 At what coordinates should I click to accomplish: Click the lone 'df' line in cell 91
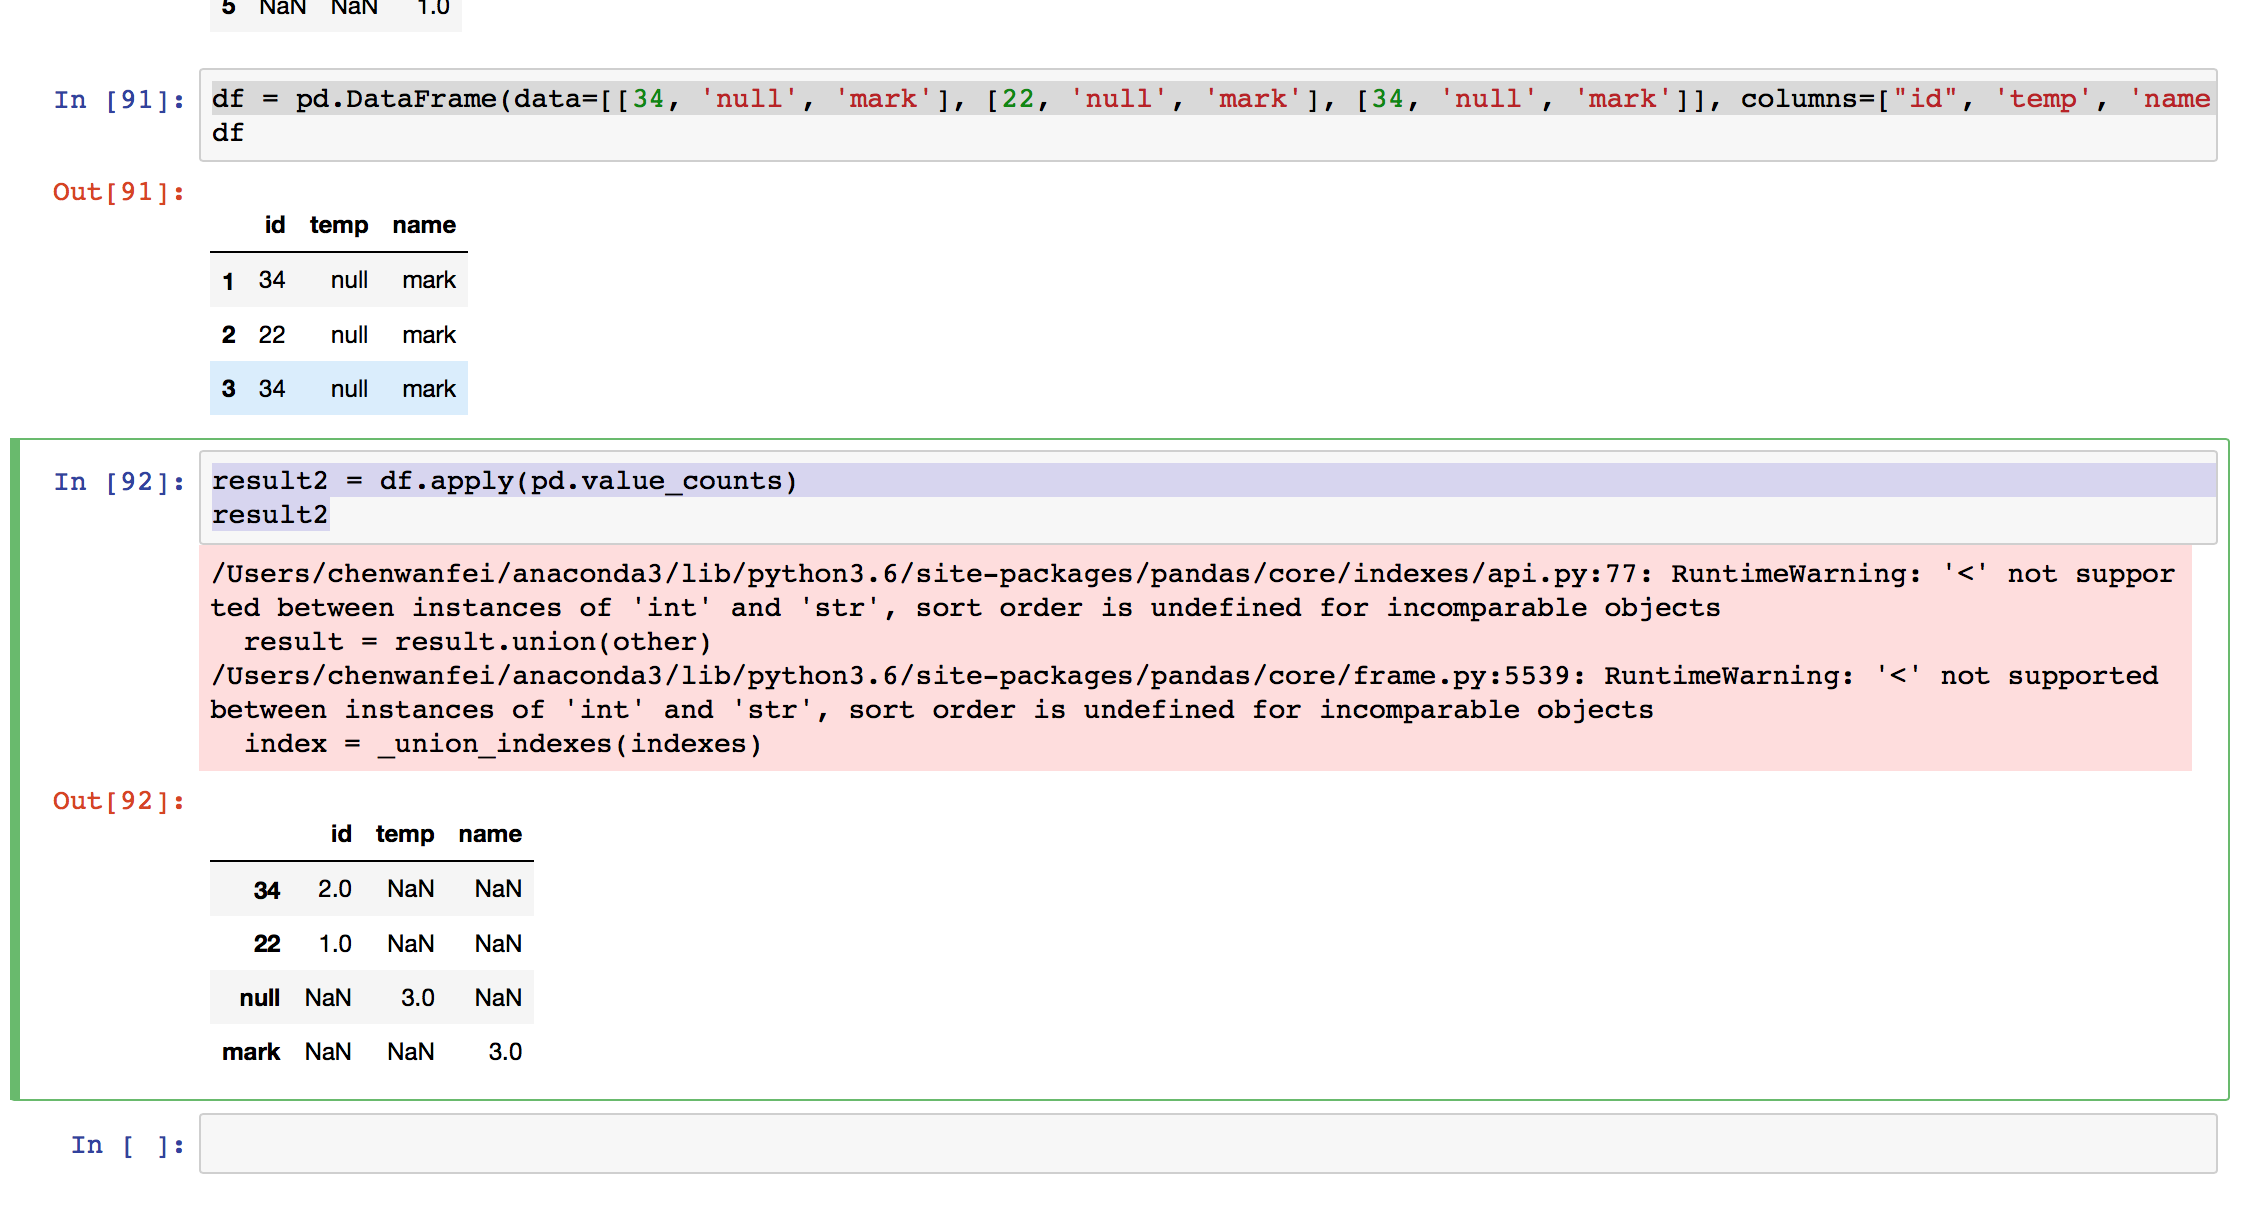[228, 133]
